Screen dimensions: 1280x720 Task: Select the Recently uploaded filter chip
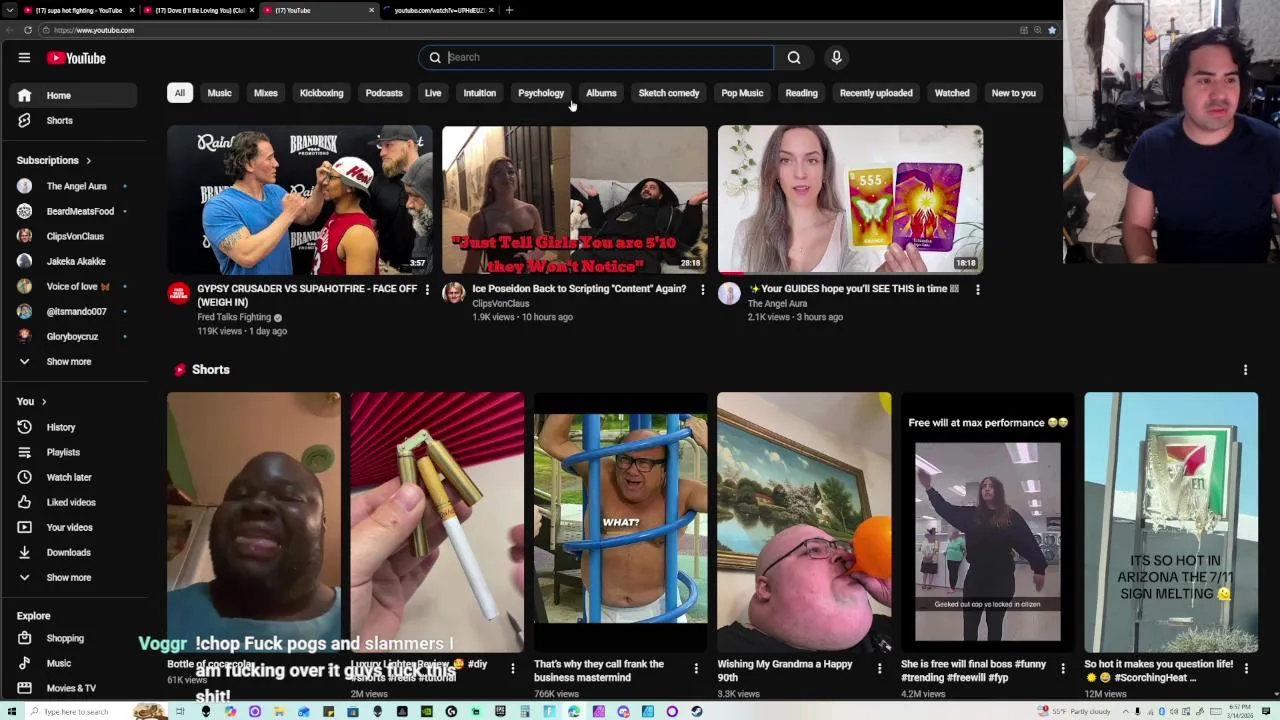click(876, 93)
